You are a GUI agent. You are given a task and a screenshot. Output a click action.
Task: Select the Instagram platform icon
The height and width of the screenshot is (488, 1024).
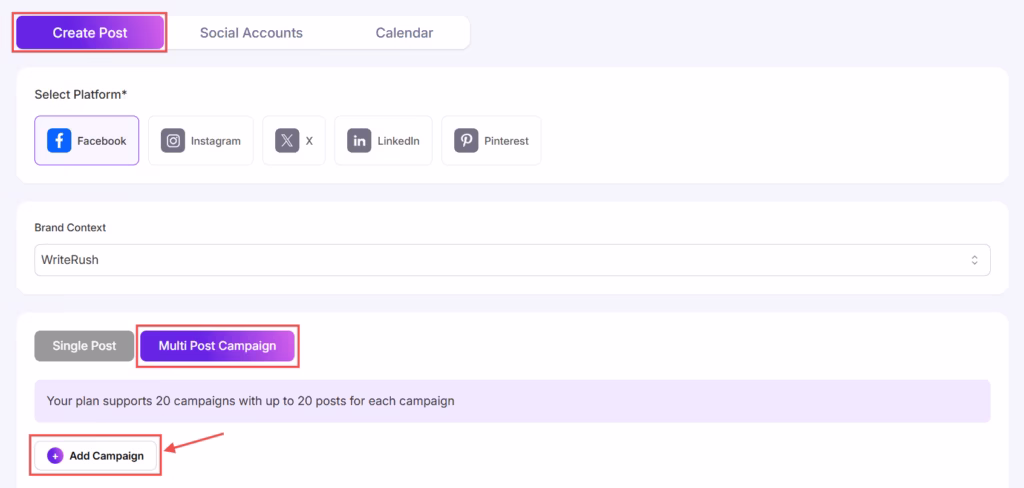173,140
